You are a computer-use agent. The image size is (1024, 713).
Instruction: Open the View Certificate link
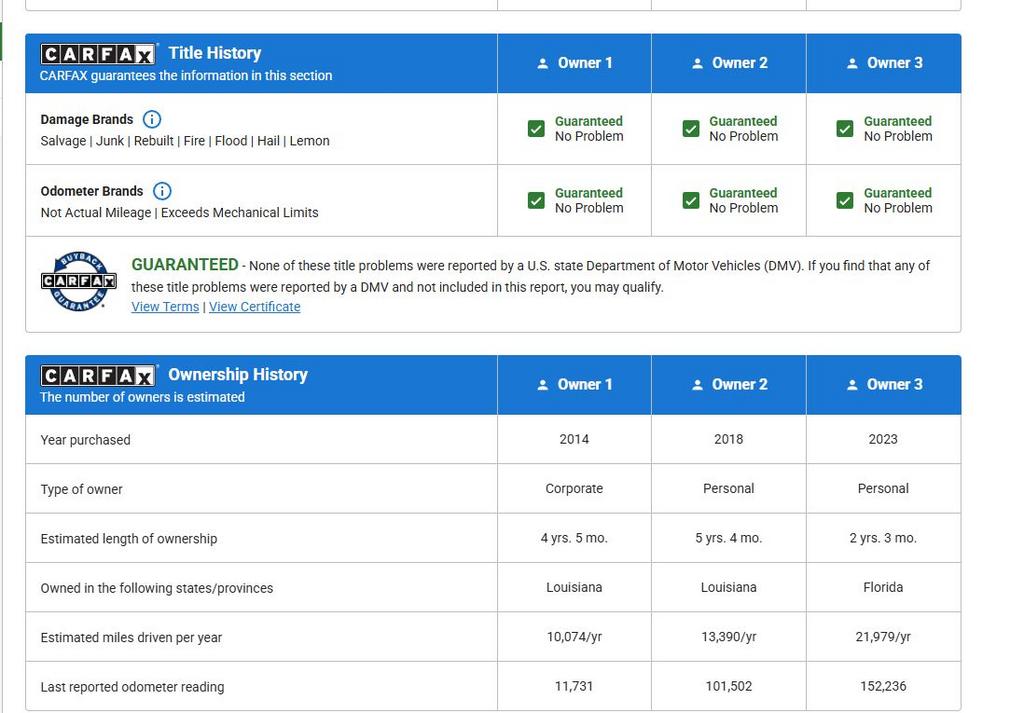click(x=254, y=307)
